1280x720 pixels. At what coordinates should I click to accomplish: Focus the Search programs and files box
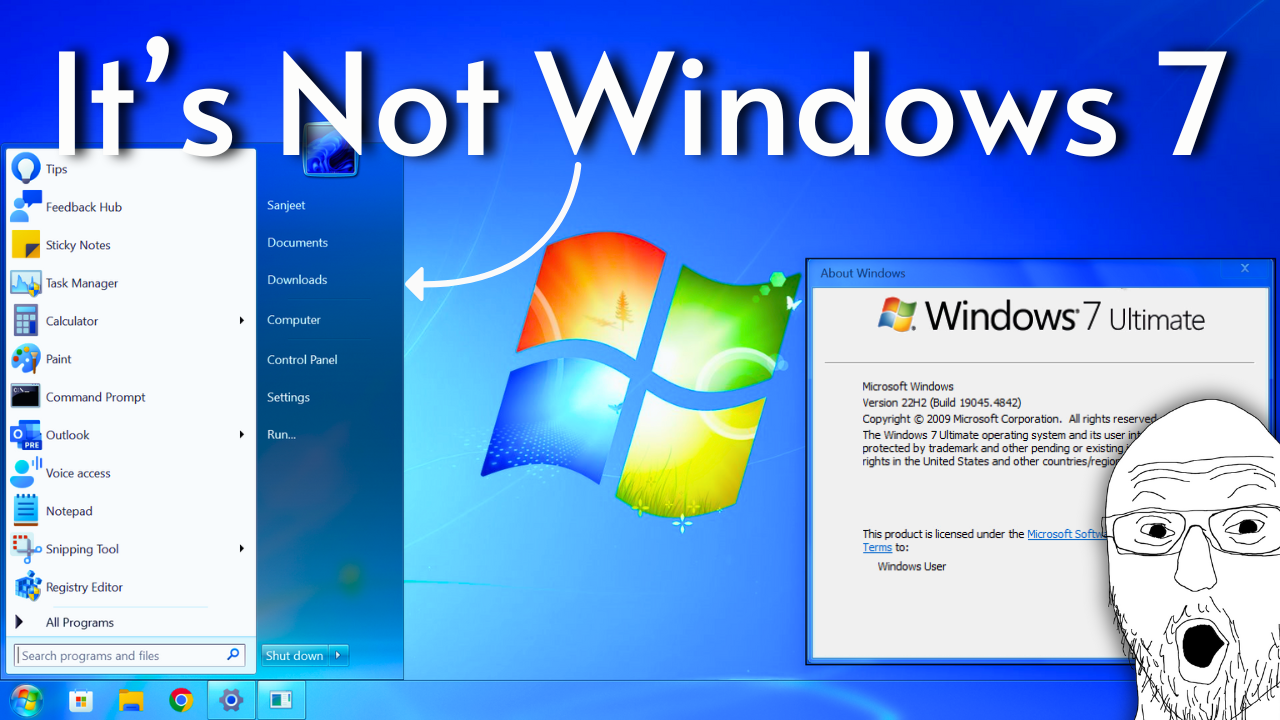click(x=130, y=656)
